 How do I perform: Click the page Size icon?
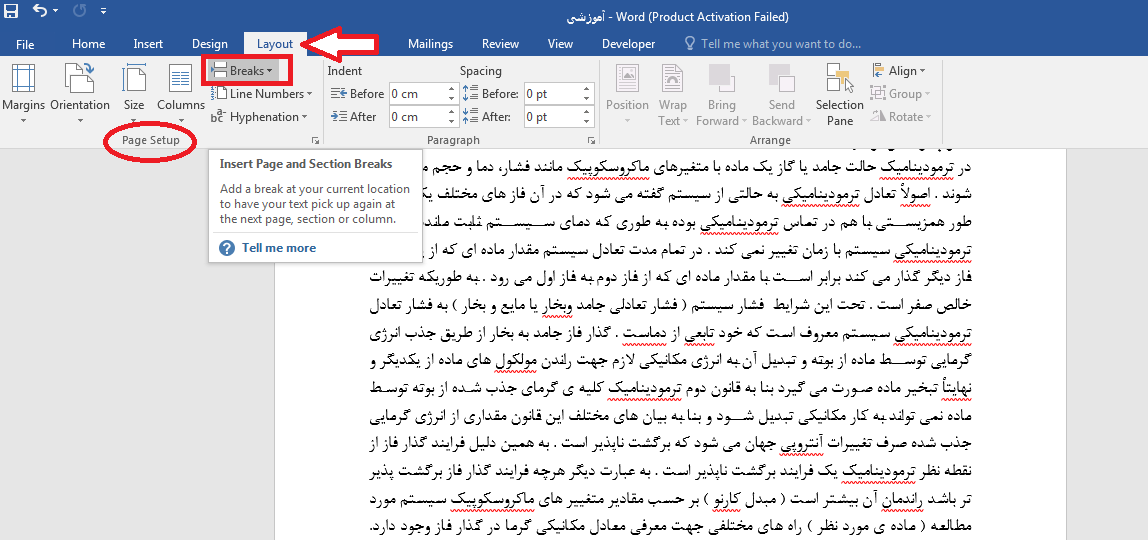(134, 80)
